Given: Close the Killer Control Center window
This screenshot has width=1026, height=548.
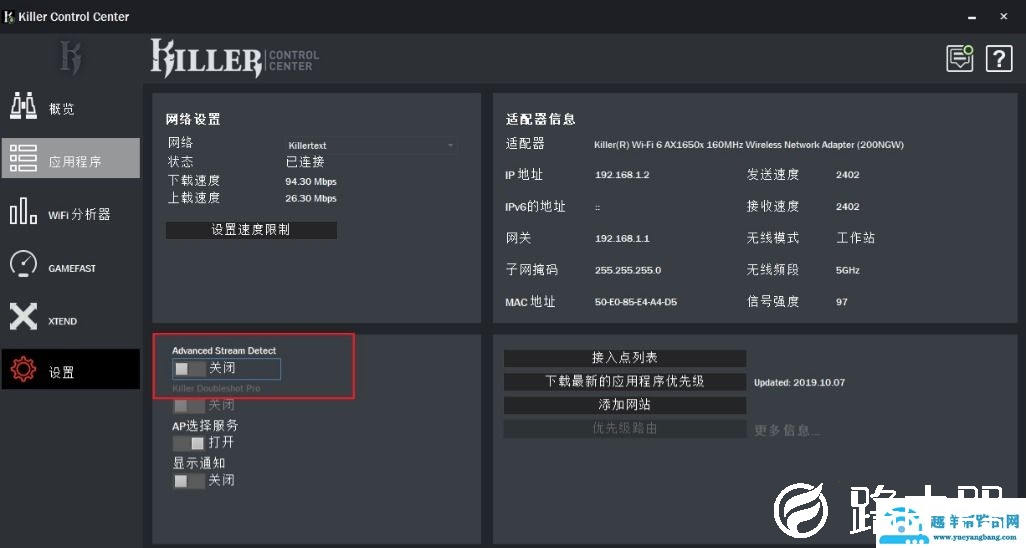Looking at the screenshot, I should coord(1004,16).
